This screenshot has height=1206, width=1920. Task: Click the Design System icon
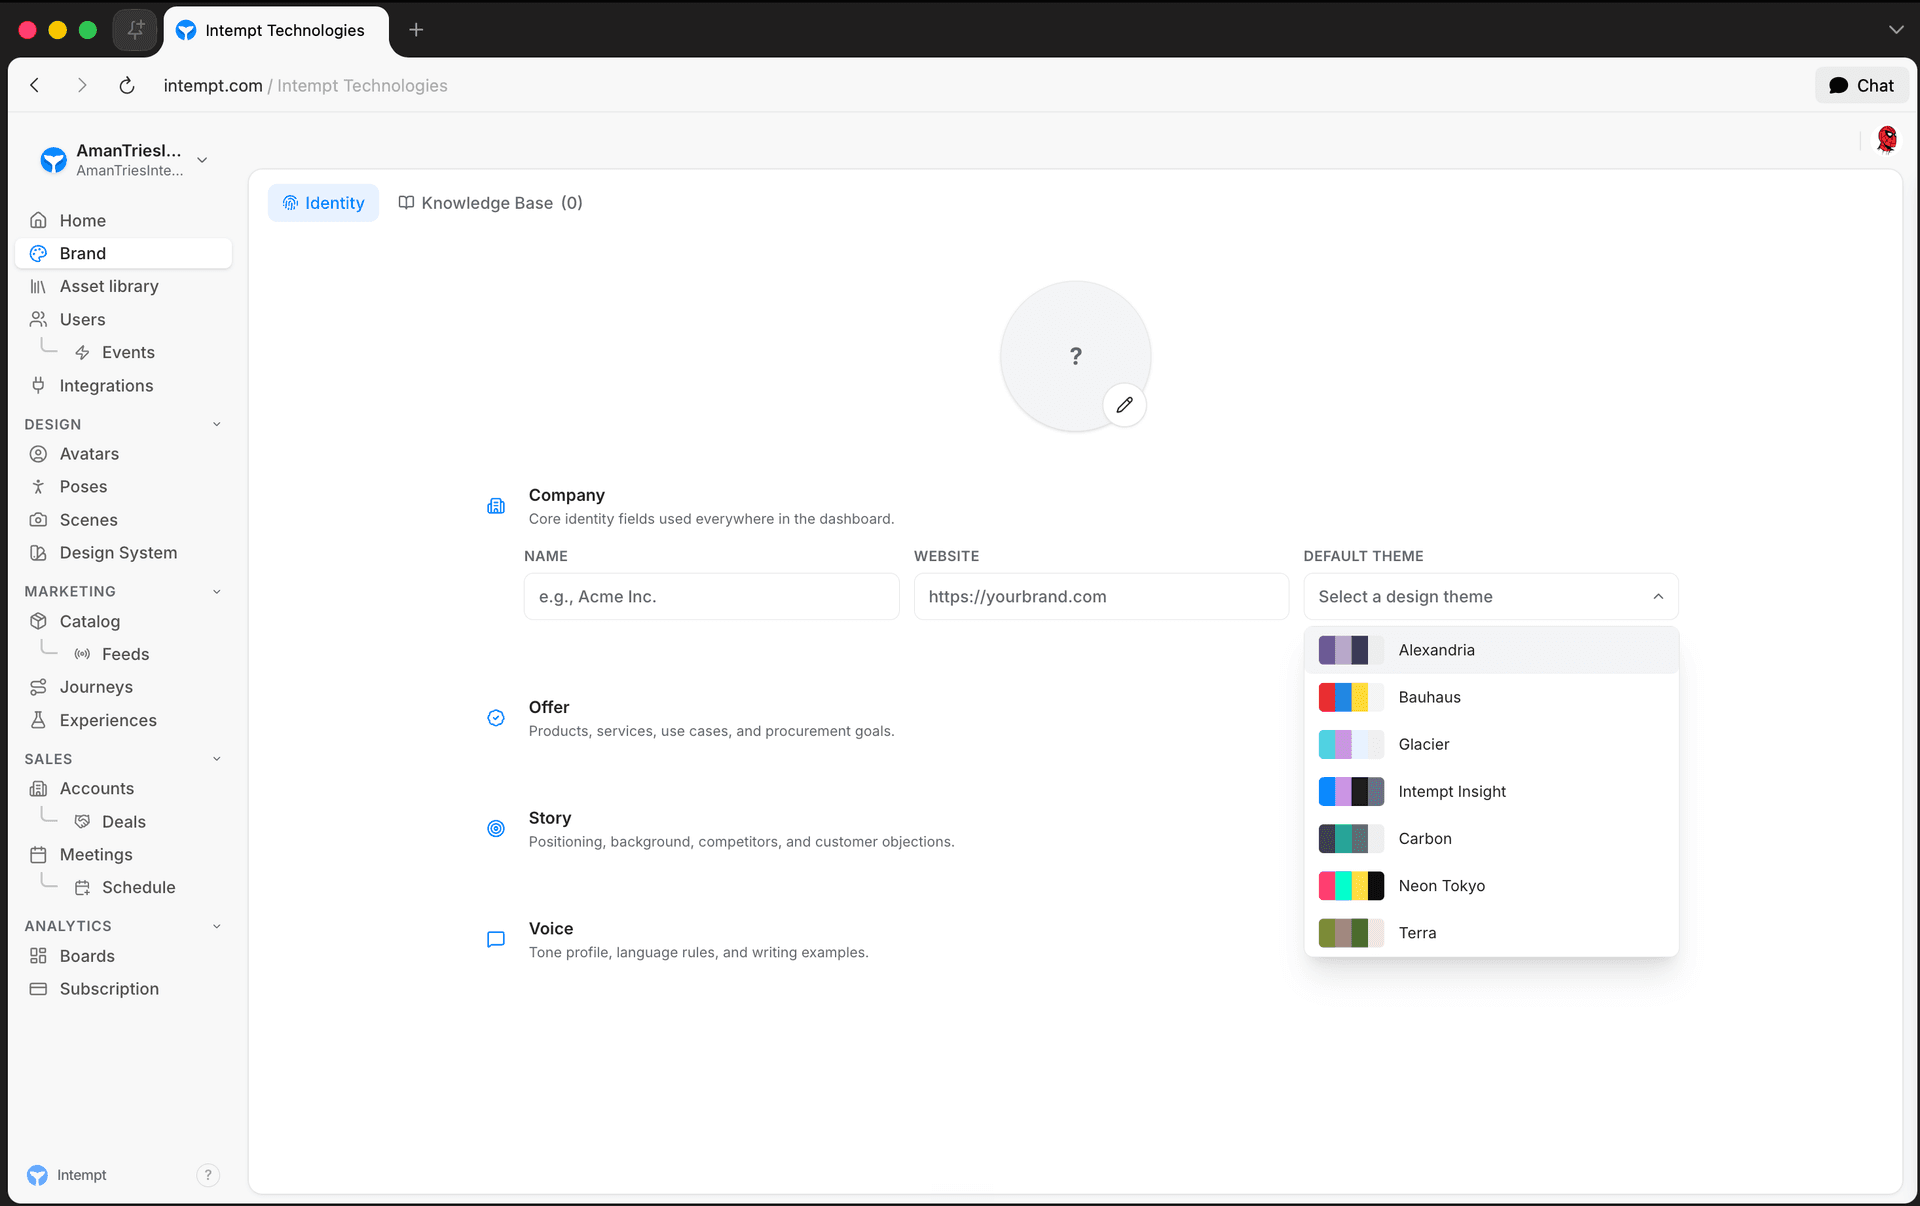[38, 552]
